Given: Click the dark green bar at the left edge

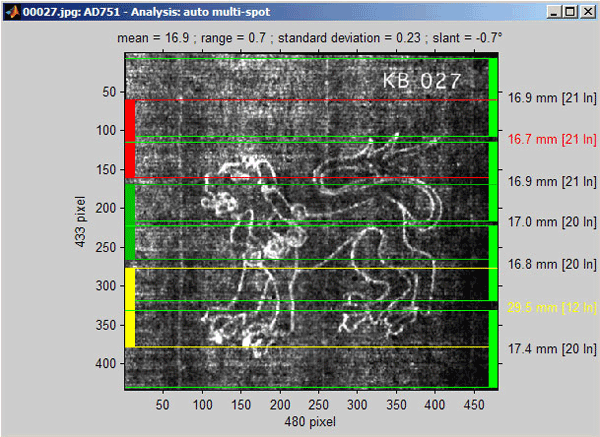Looking at the screenshot, I should [130, 222].
